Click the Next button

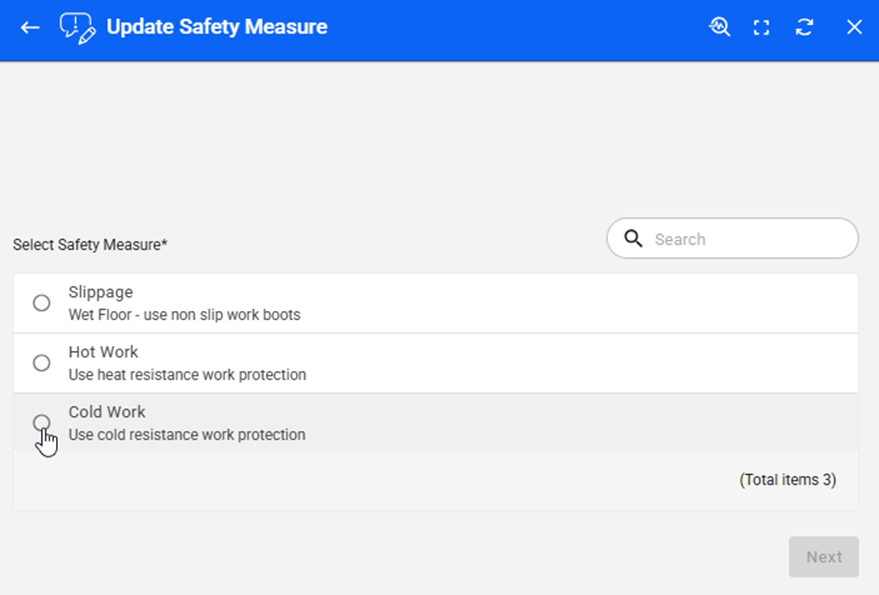click(823, 557)
